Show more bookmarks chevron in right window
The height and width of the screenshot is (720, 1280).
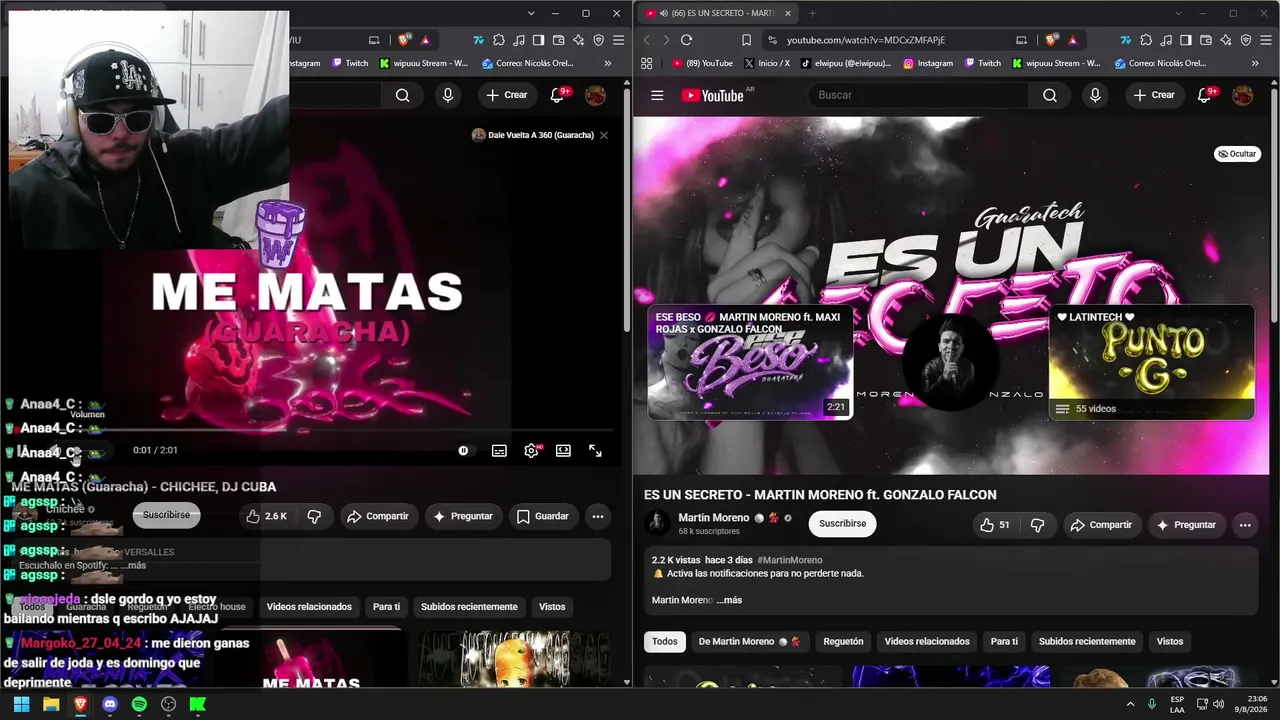click(x=1255, y=63)
